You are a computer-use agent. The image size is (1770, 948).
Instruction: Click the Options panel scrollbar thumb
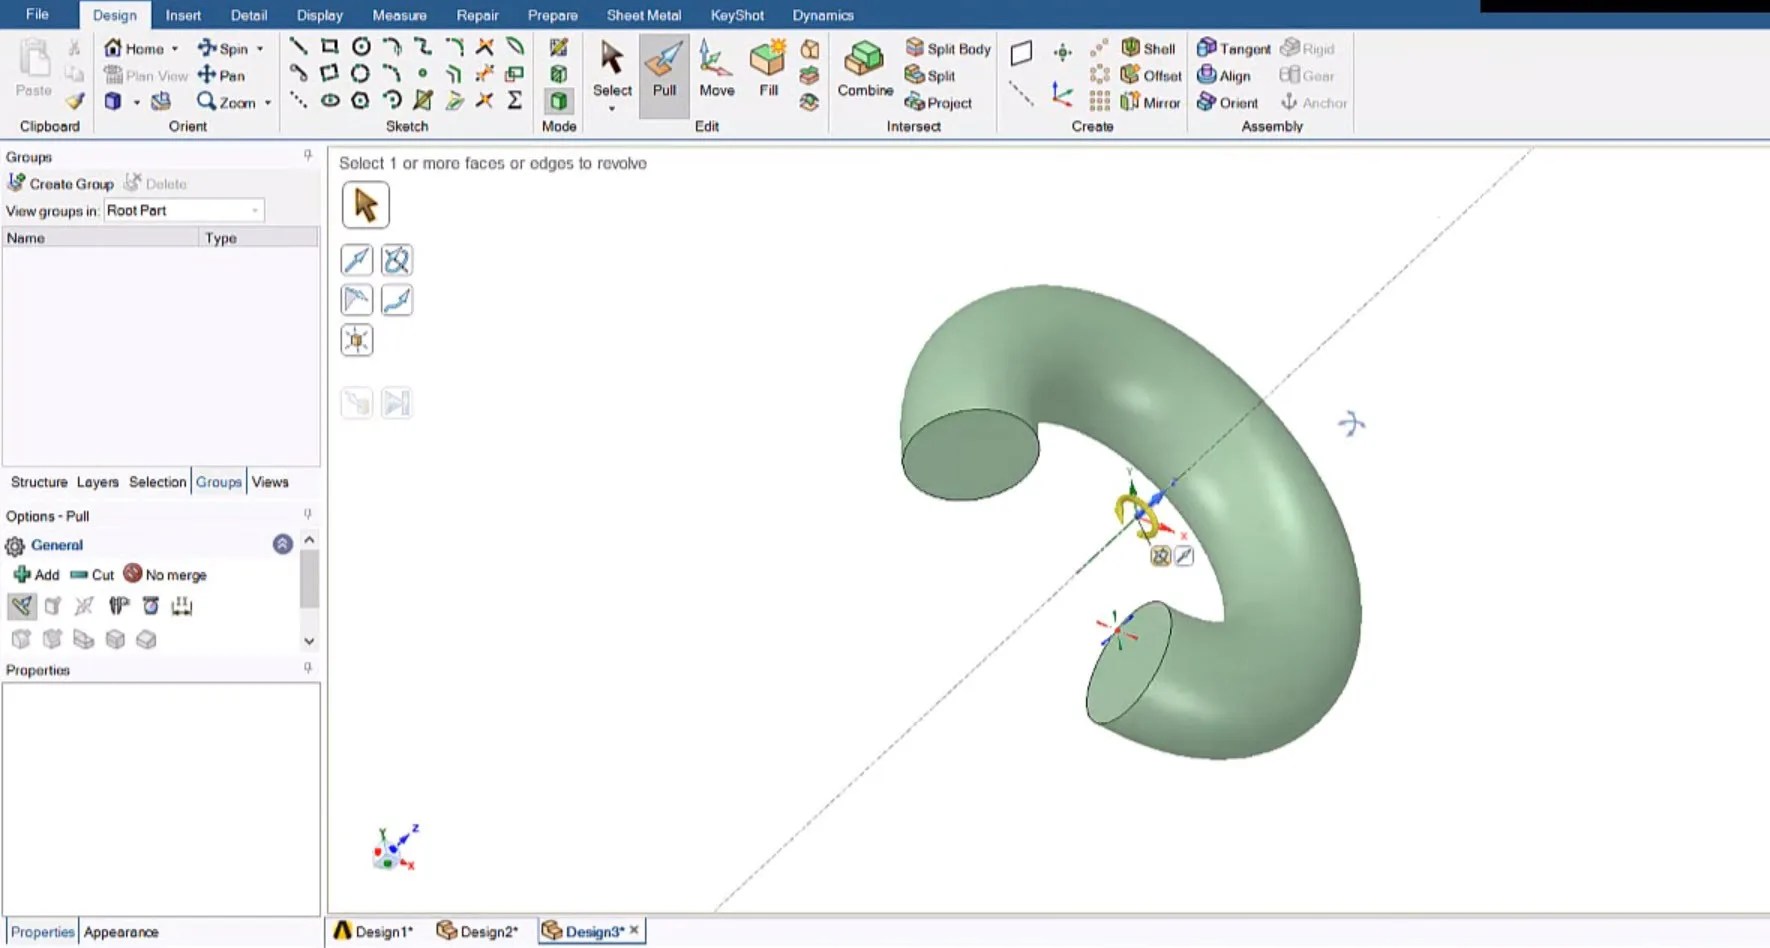(309, 578)
